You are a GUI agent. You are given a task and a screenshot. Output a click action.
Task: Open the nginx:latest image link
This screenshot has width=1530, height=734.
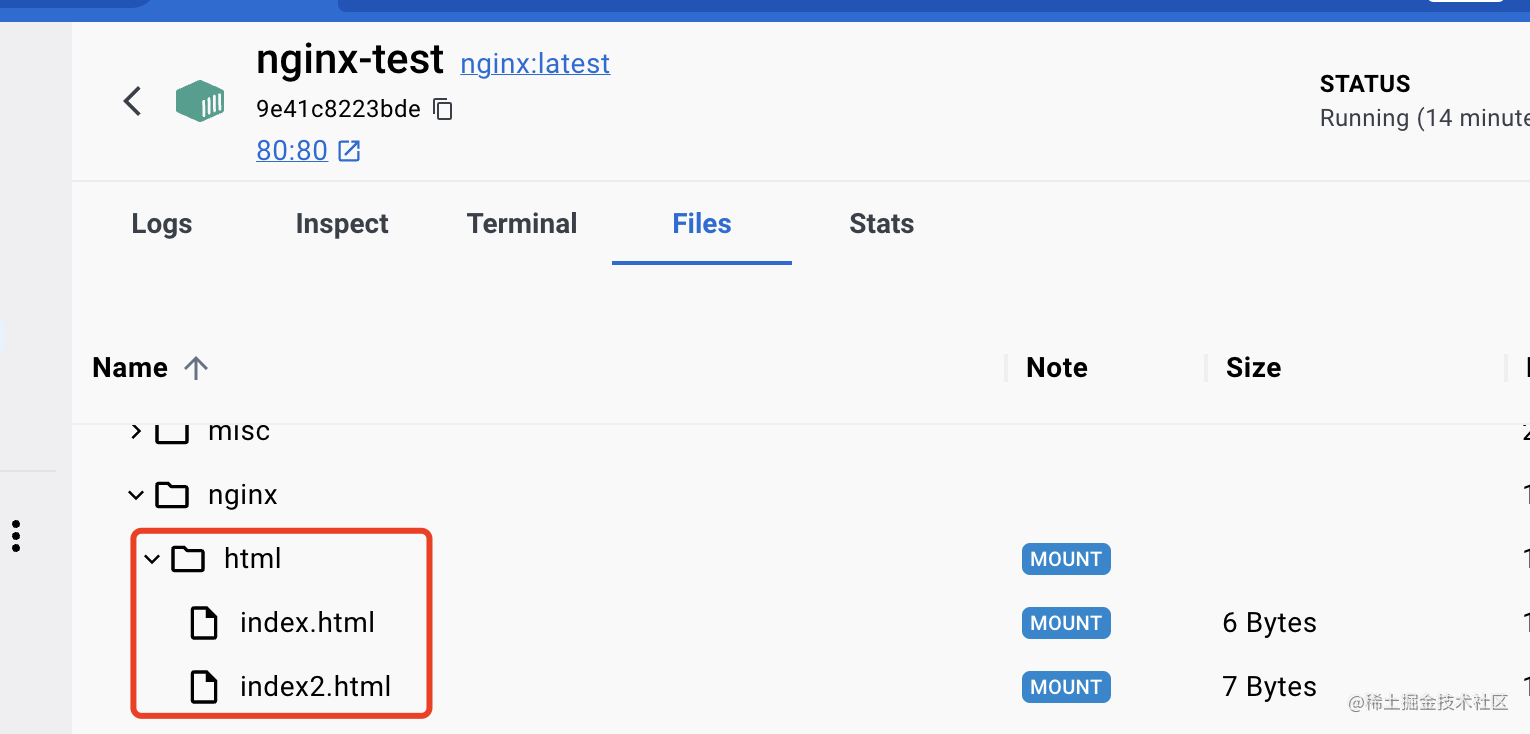pyautogui.click(x=535, y=64)
